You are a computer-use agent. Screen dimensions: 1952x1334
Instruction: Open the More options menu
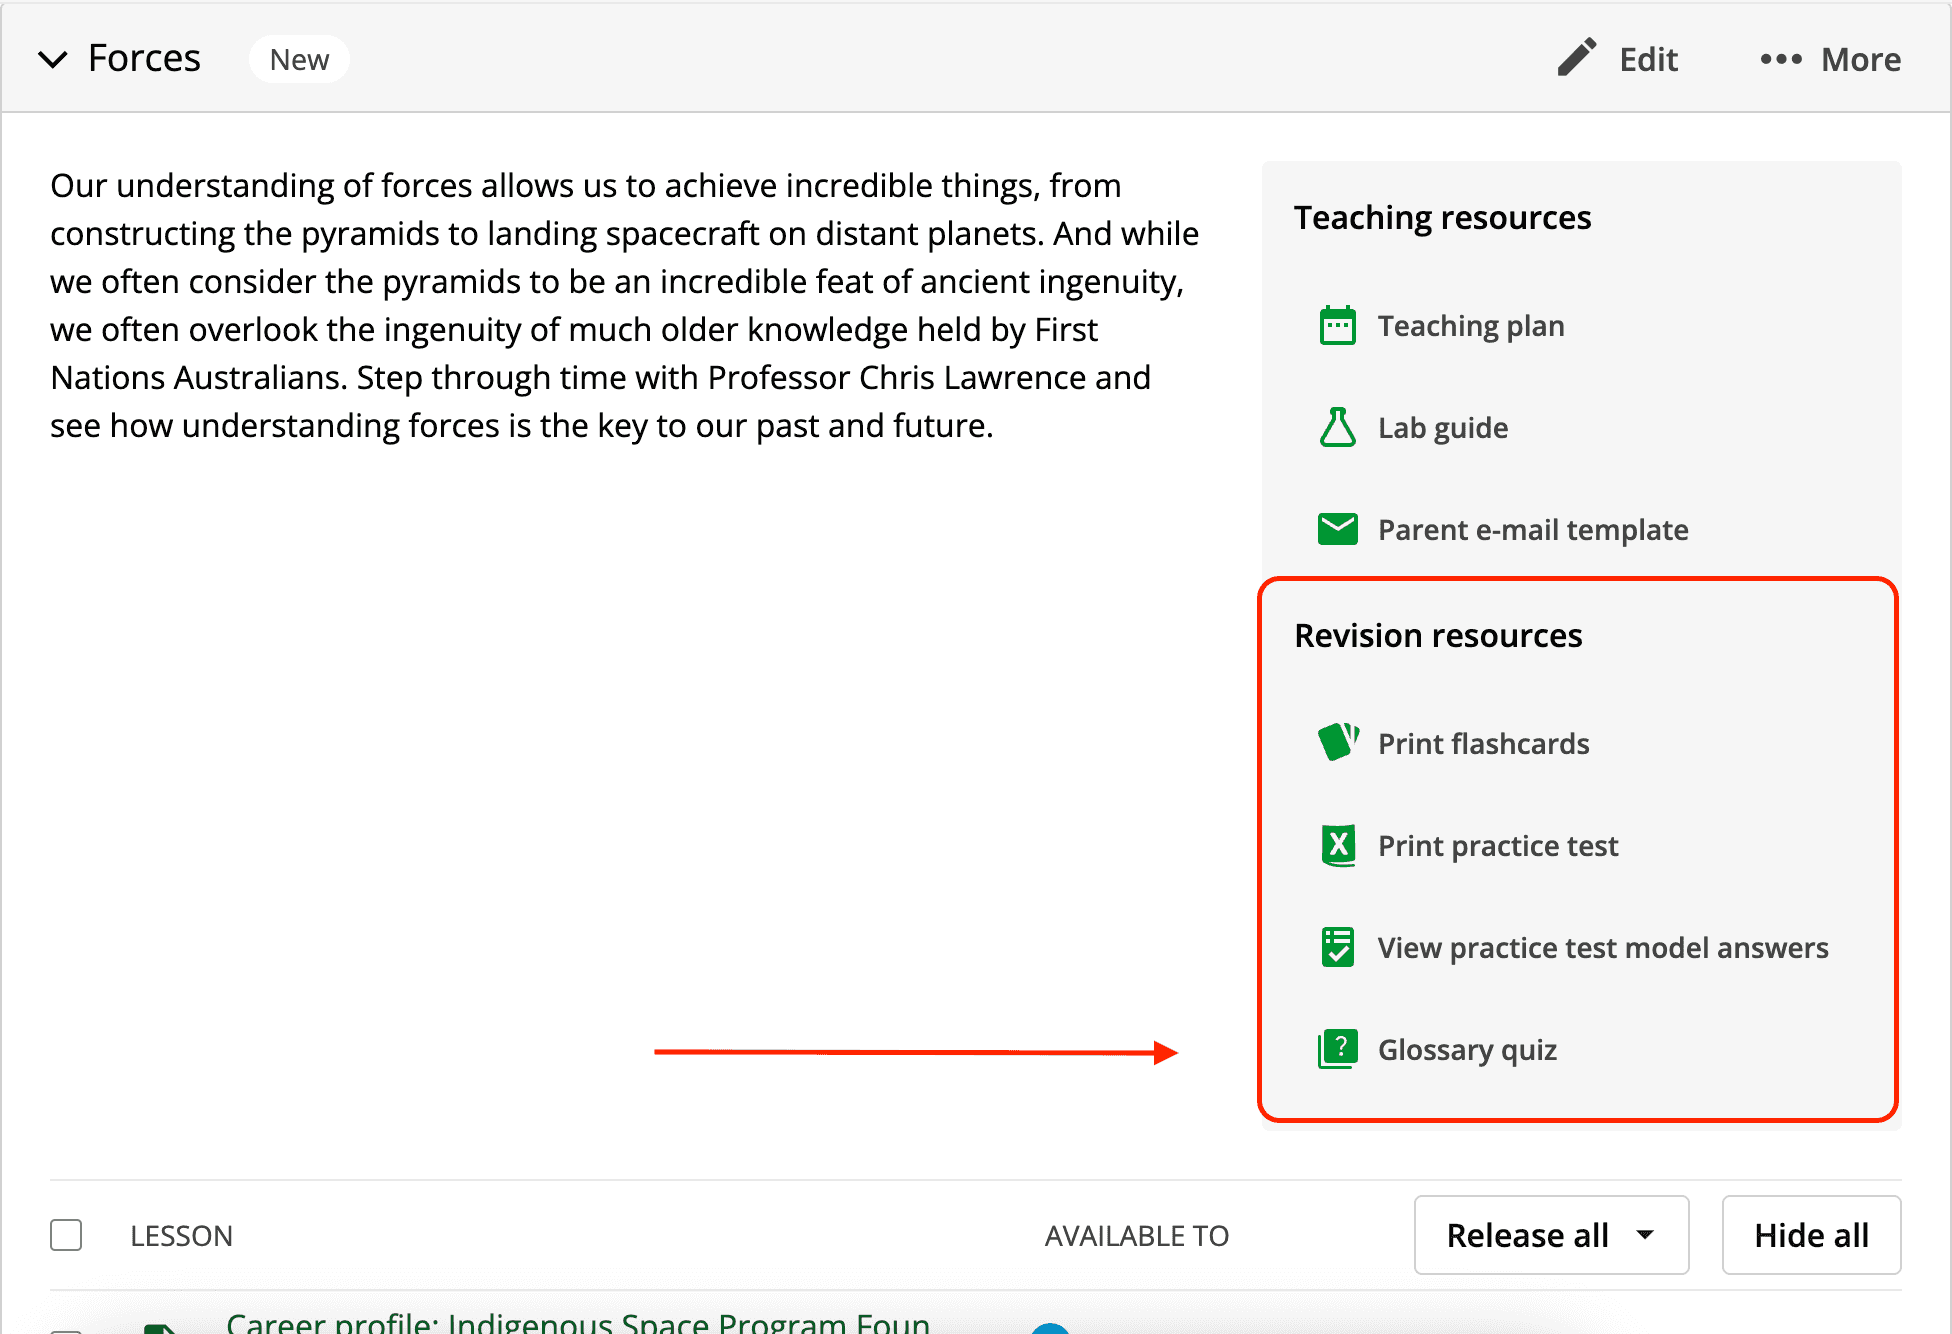point(1831,59)
